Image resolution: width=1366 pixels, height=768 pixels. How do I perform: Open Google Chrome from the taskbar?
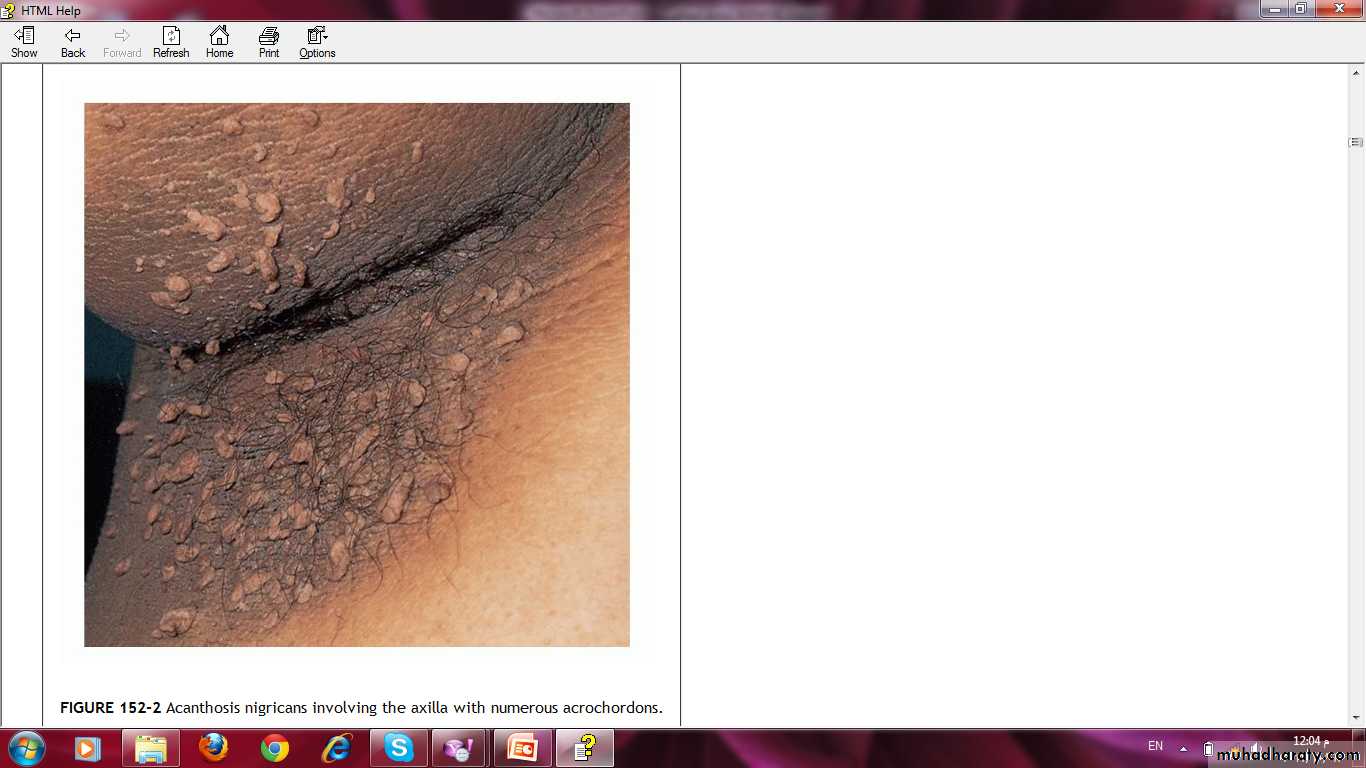[275, 748]
